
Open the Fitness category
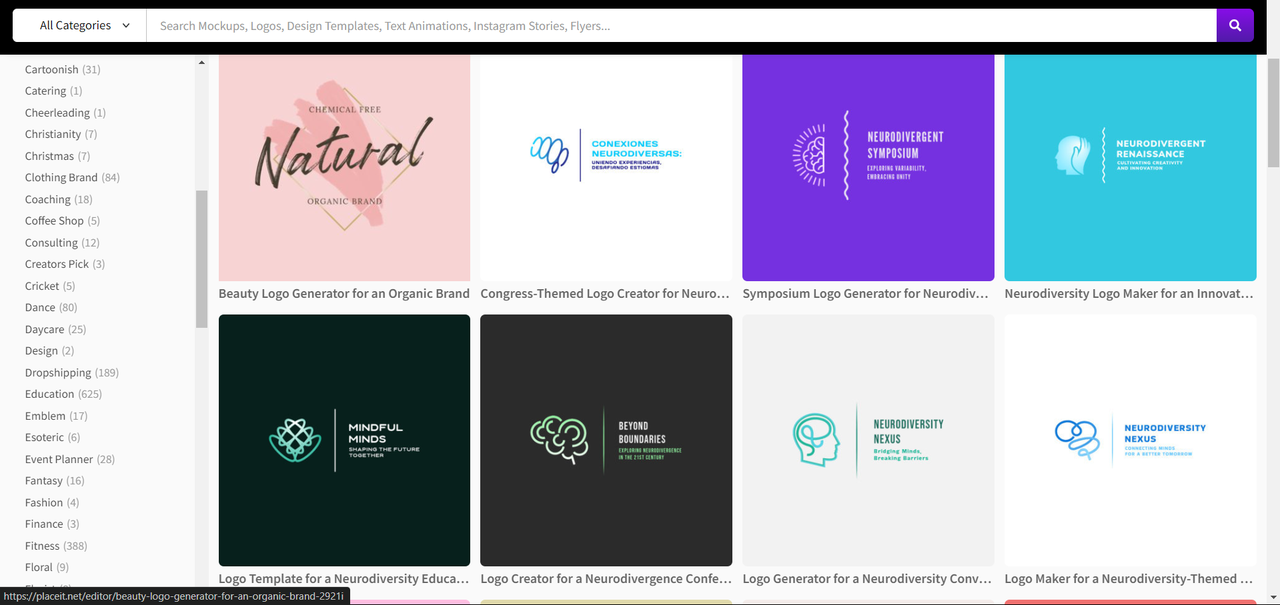click(56, 546)
